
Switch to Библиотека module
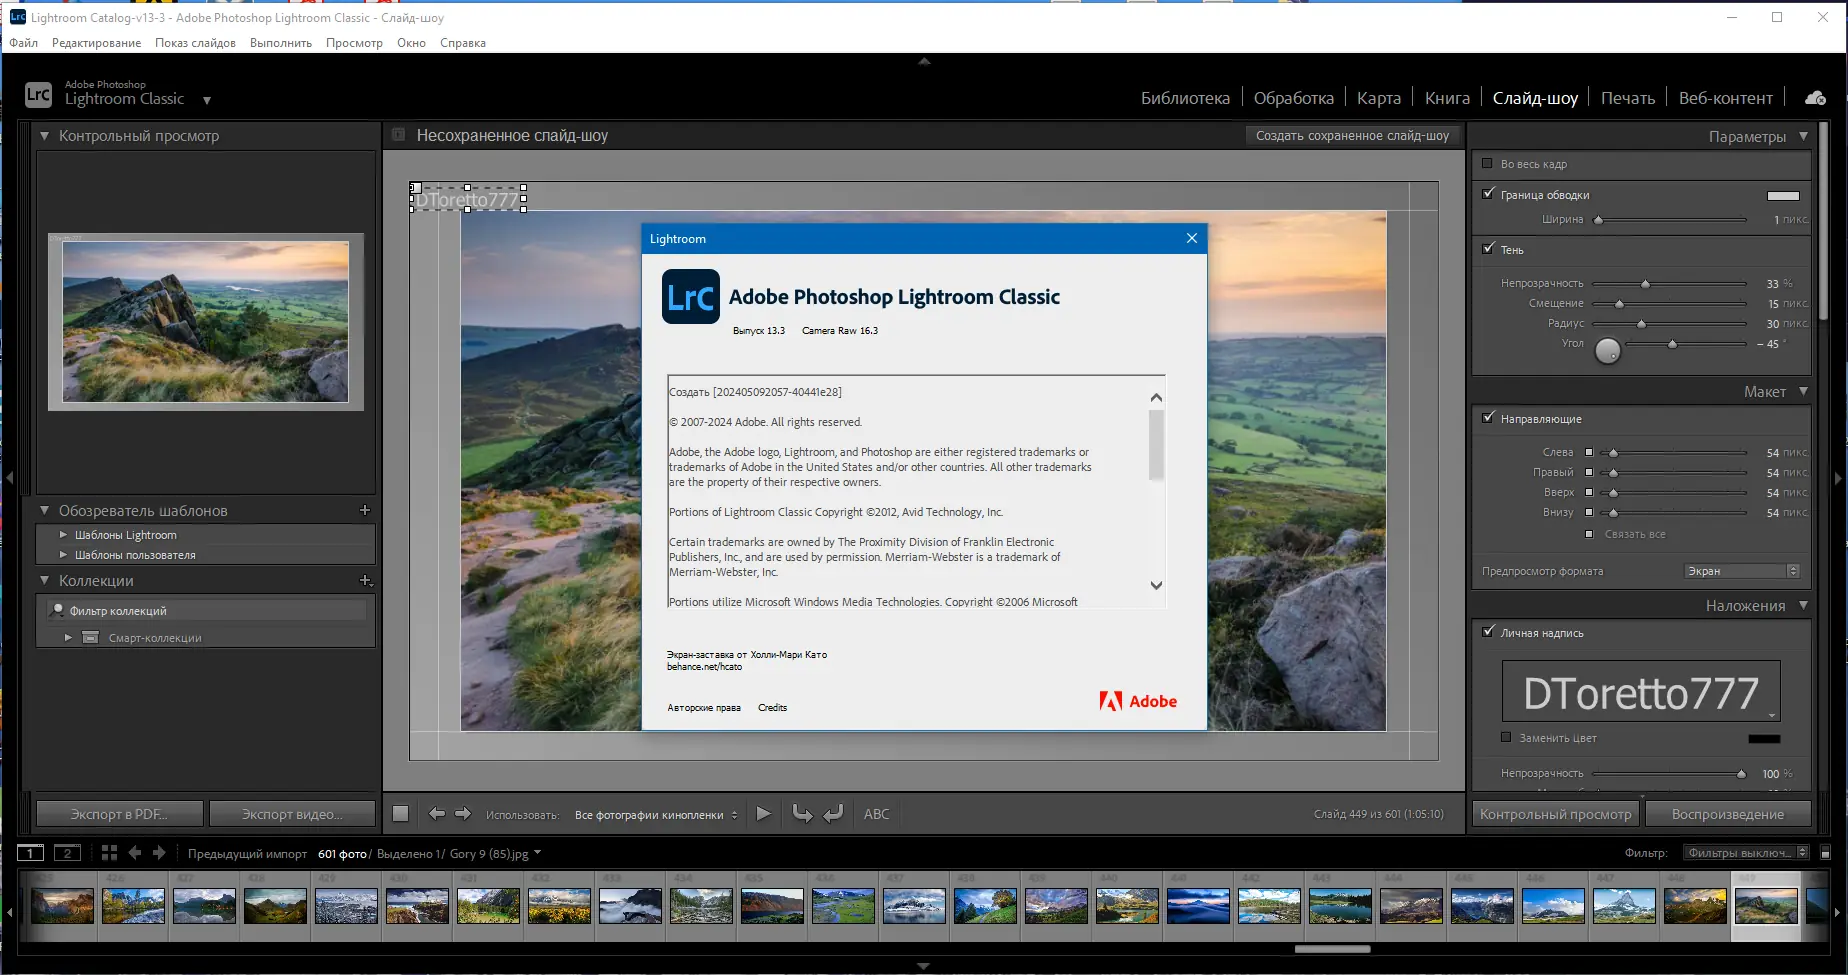tap(1185, 98)
